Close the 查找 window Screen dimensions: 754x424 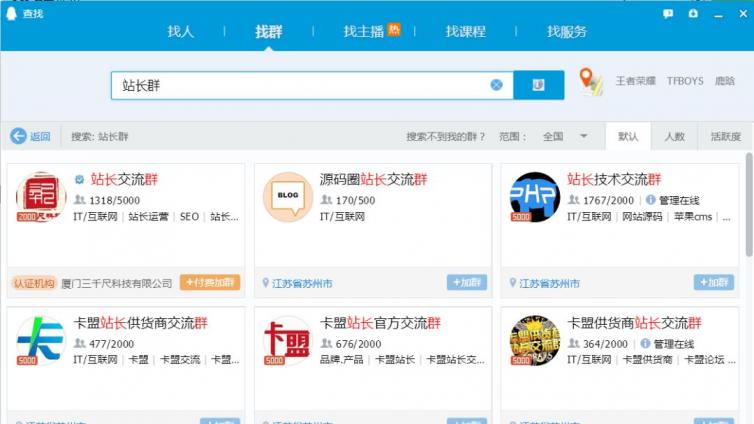click(x=743, y=14)
